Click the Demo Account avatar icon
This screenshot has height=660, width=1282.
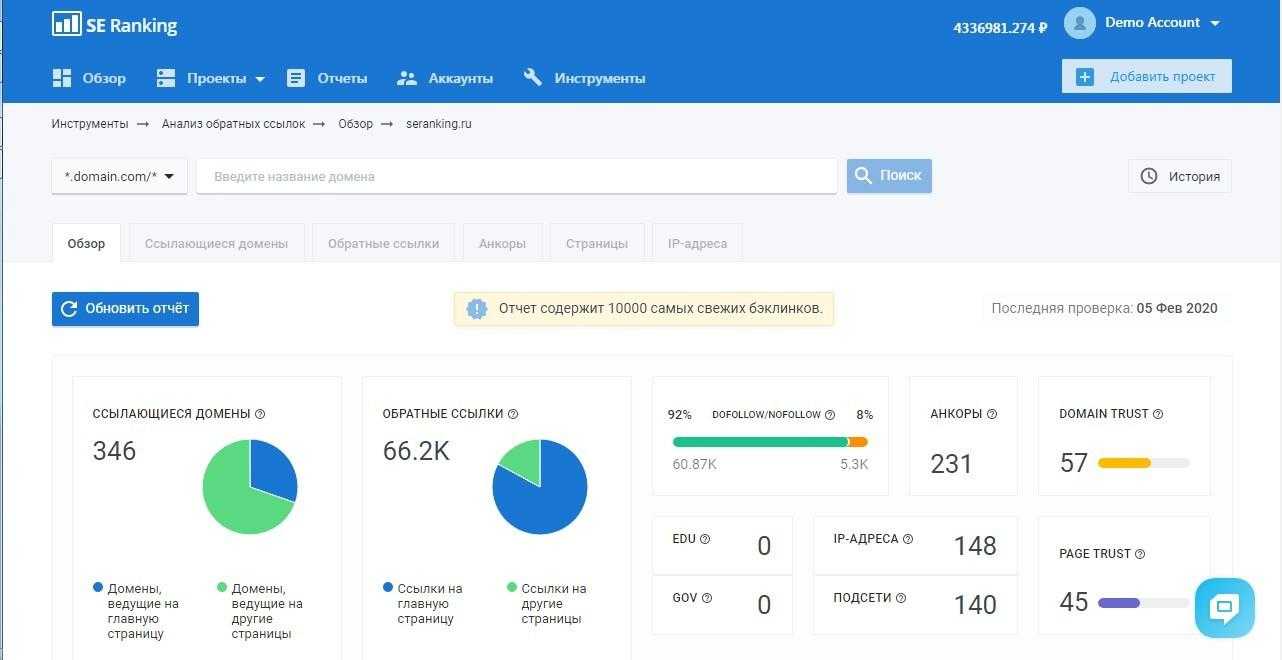point(1079,23)
